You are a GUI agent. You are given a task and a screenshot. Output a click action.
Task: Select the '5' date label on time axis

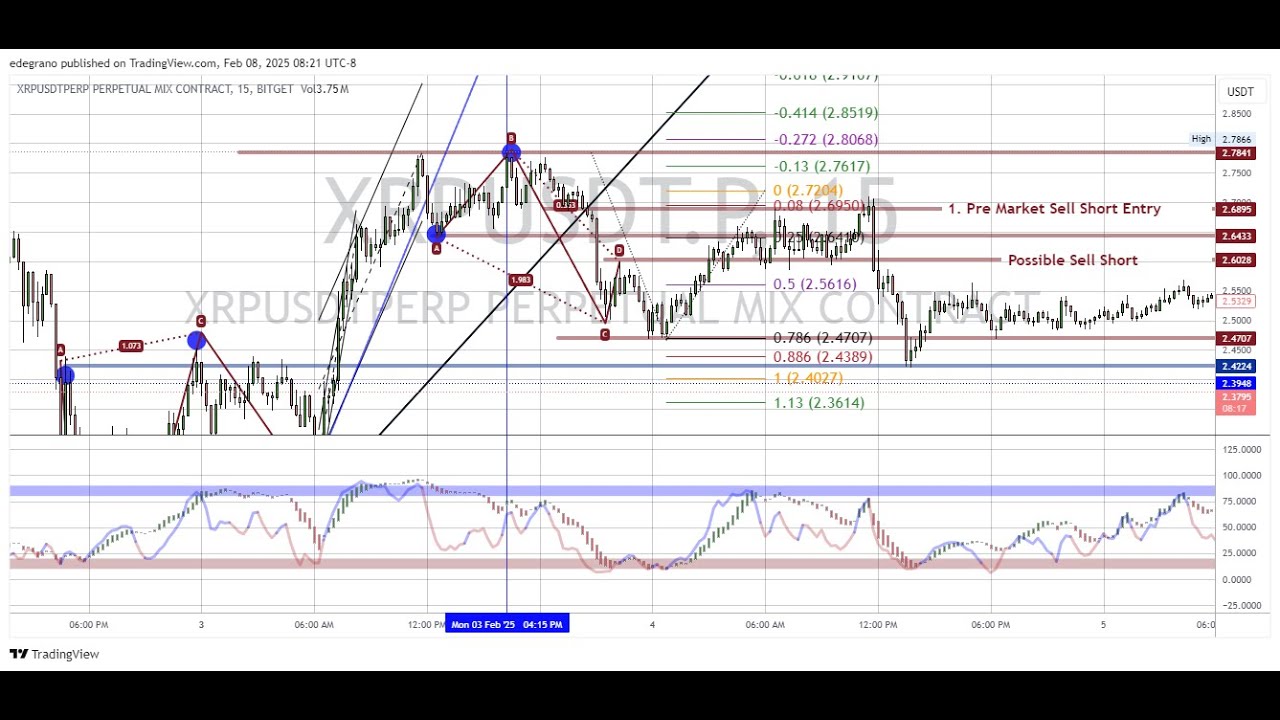(1104, 625)
